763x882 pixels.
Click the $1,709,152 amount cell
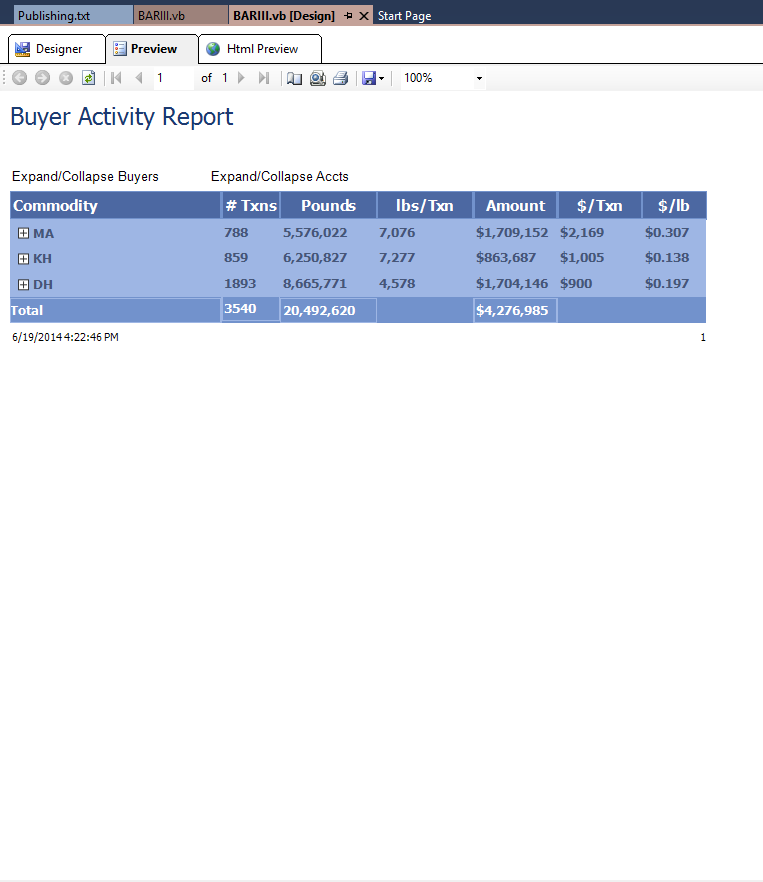coord(512,232)
